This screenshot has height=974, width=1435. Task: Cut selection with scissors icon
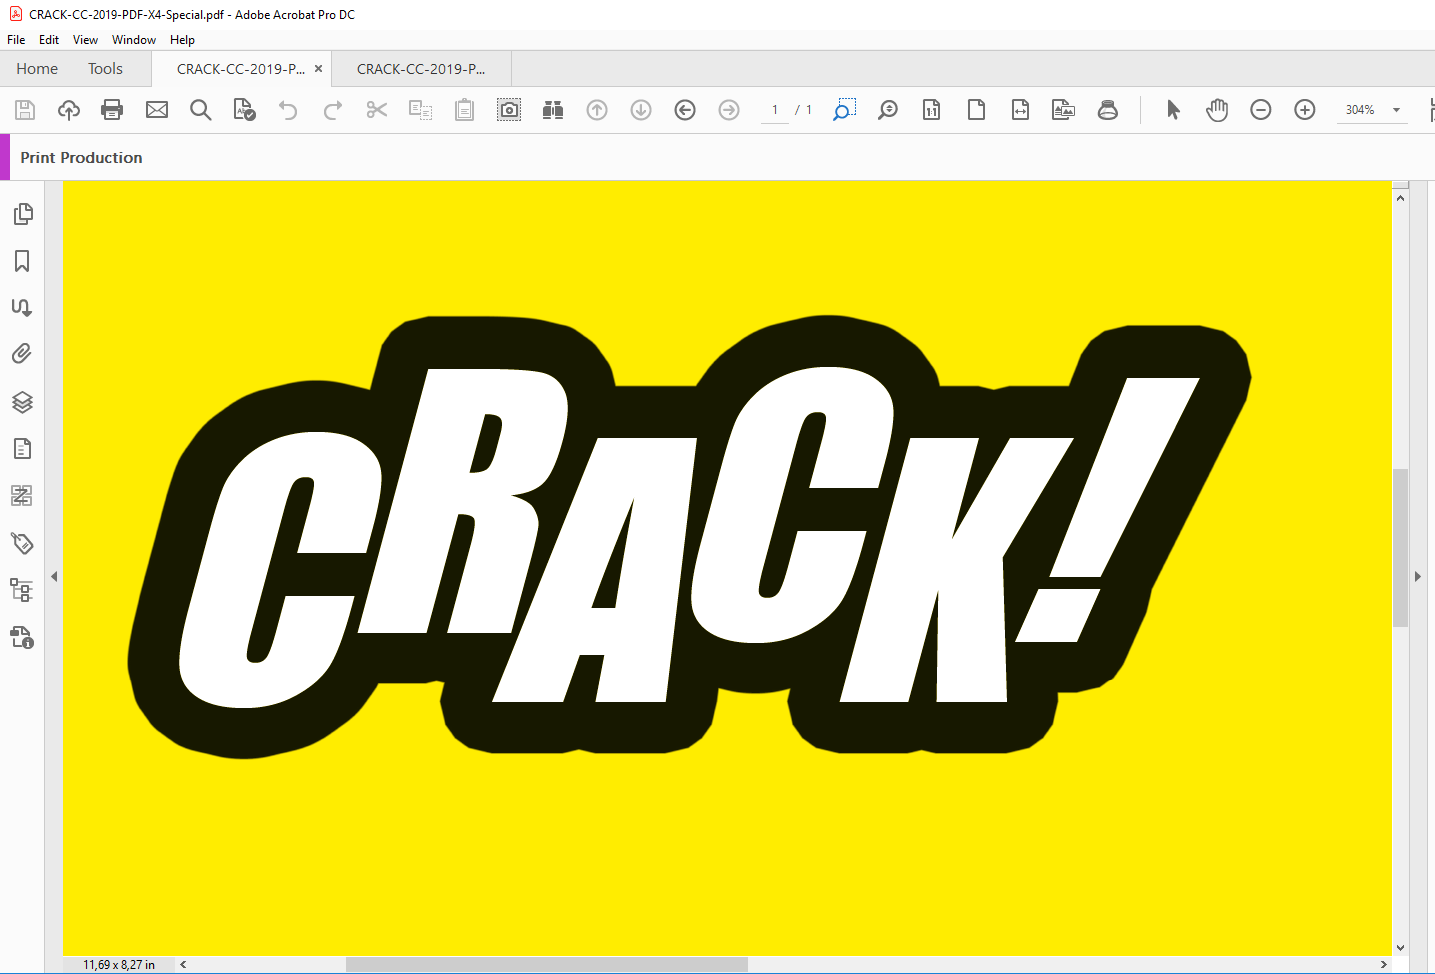[377, 110]
